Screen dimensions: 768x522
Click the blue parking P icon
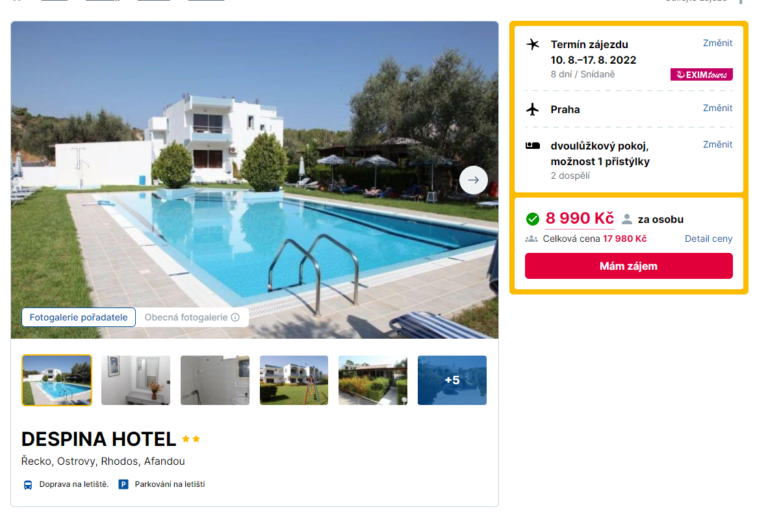[x=123, y=484]
